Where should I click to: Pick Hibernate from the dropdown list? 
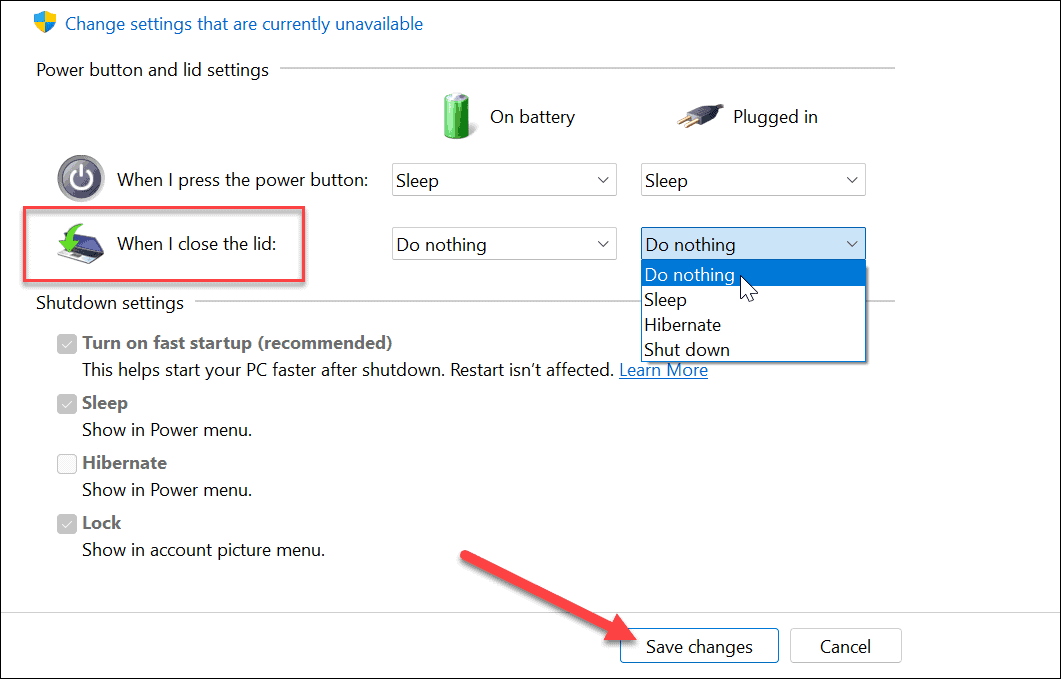683,325
